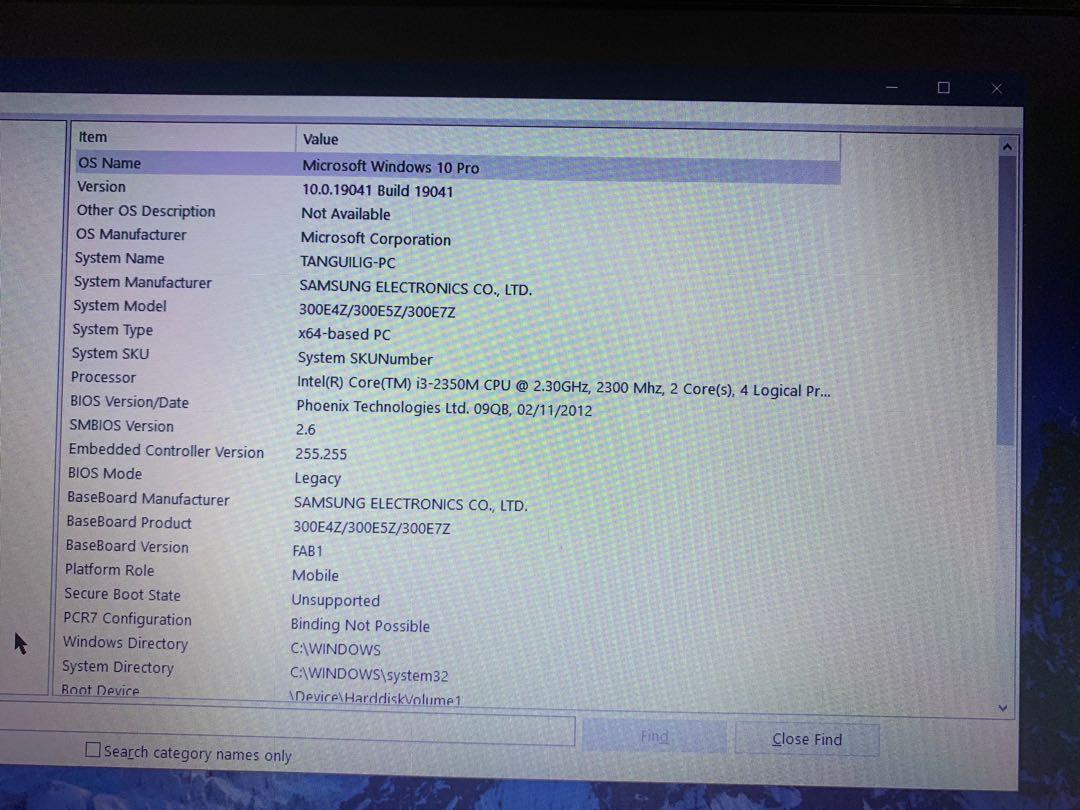Viewport: 1080px width, 810px height.
Task: Click the 'x64-based PC' value
Action: coord(344,335)
